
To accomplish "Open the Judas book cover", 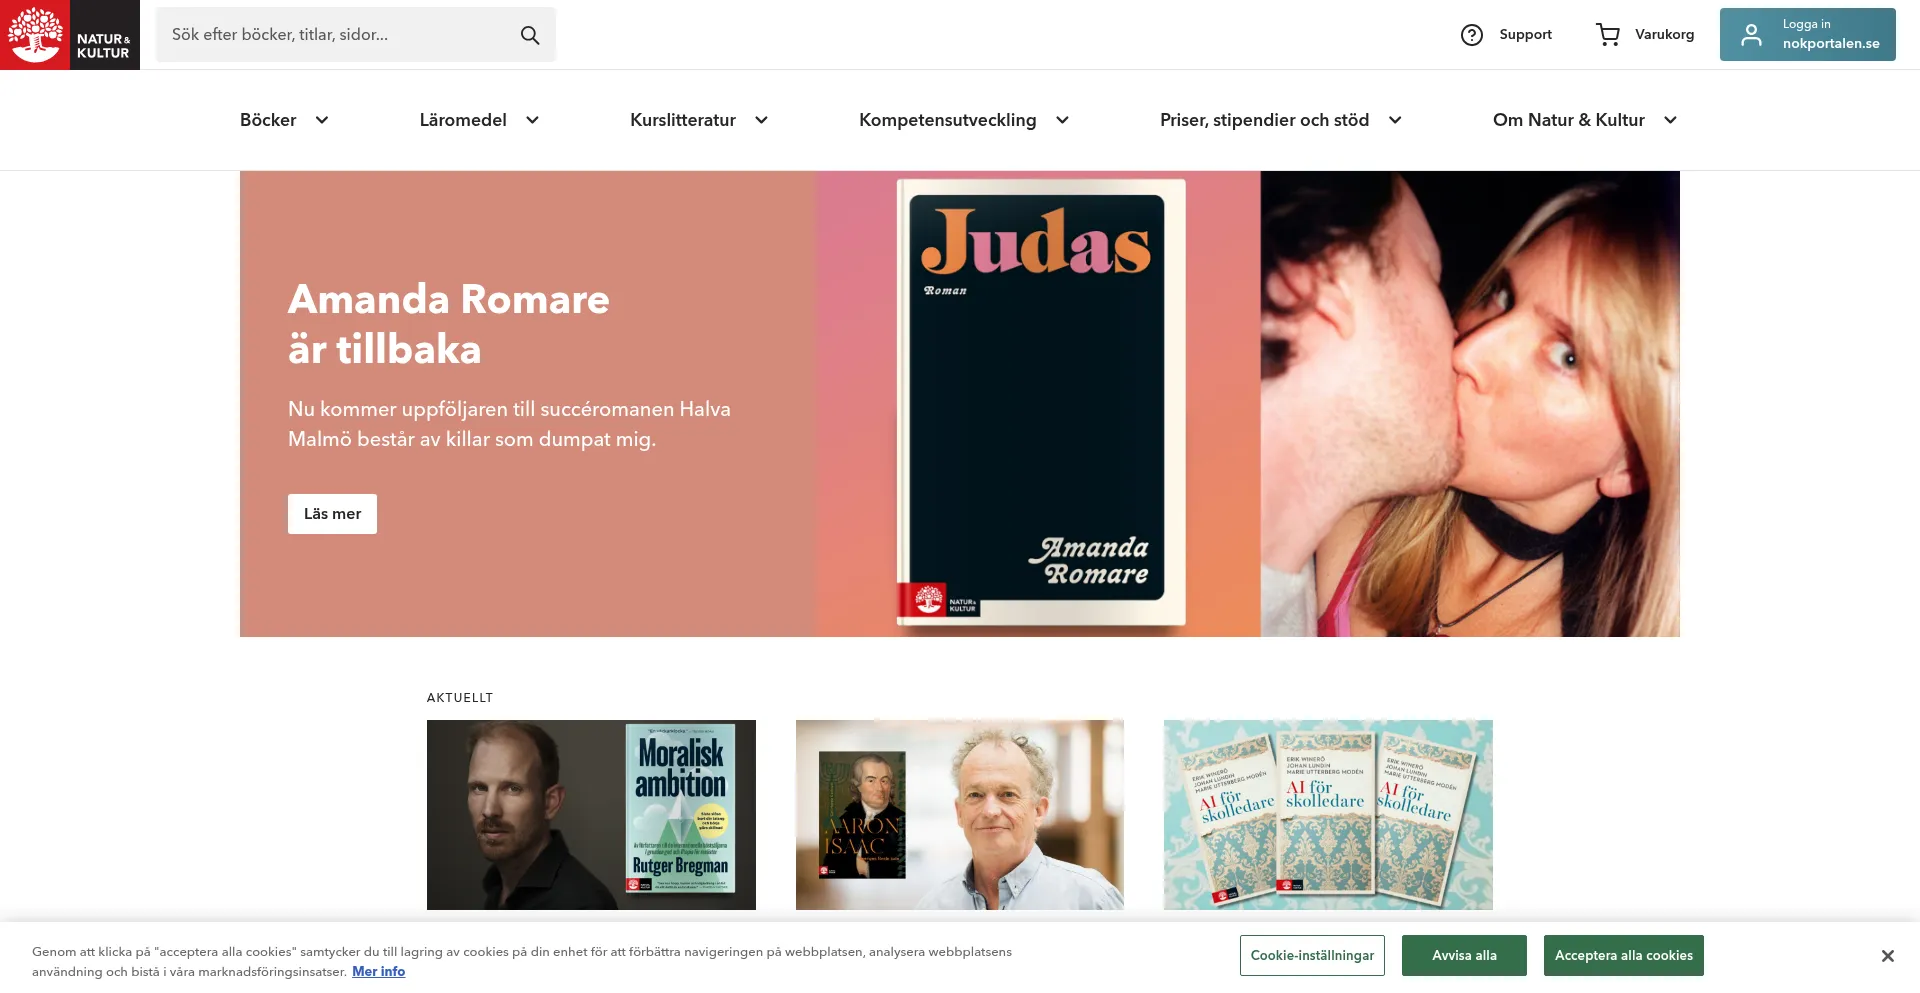I will (1040, 402).
